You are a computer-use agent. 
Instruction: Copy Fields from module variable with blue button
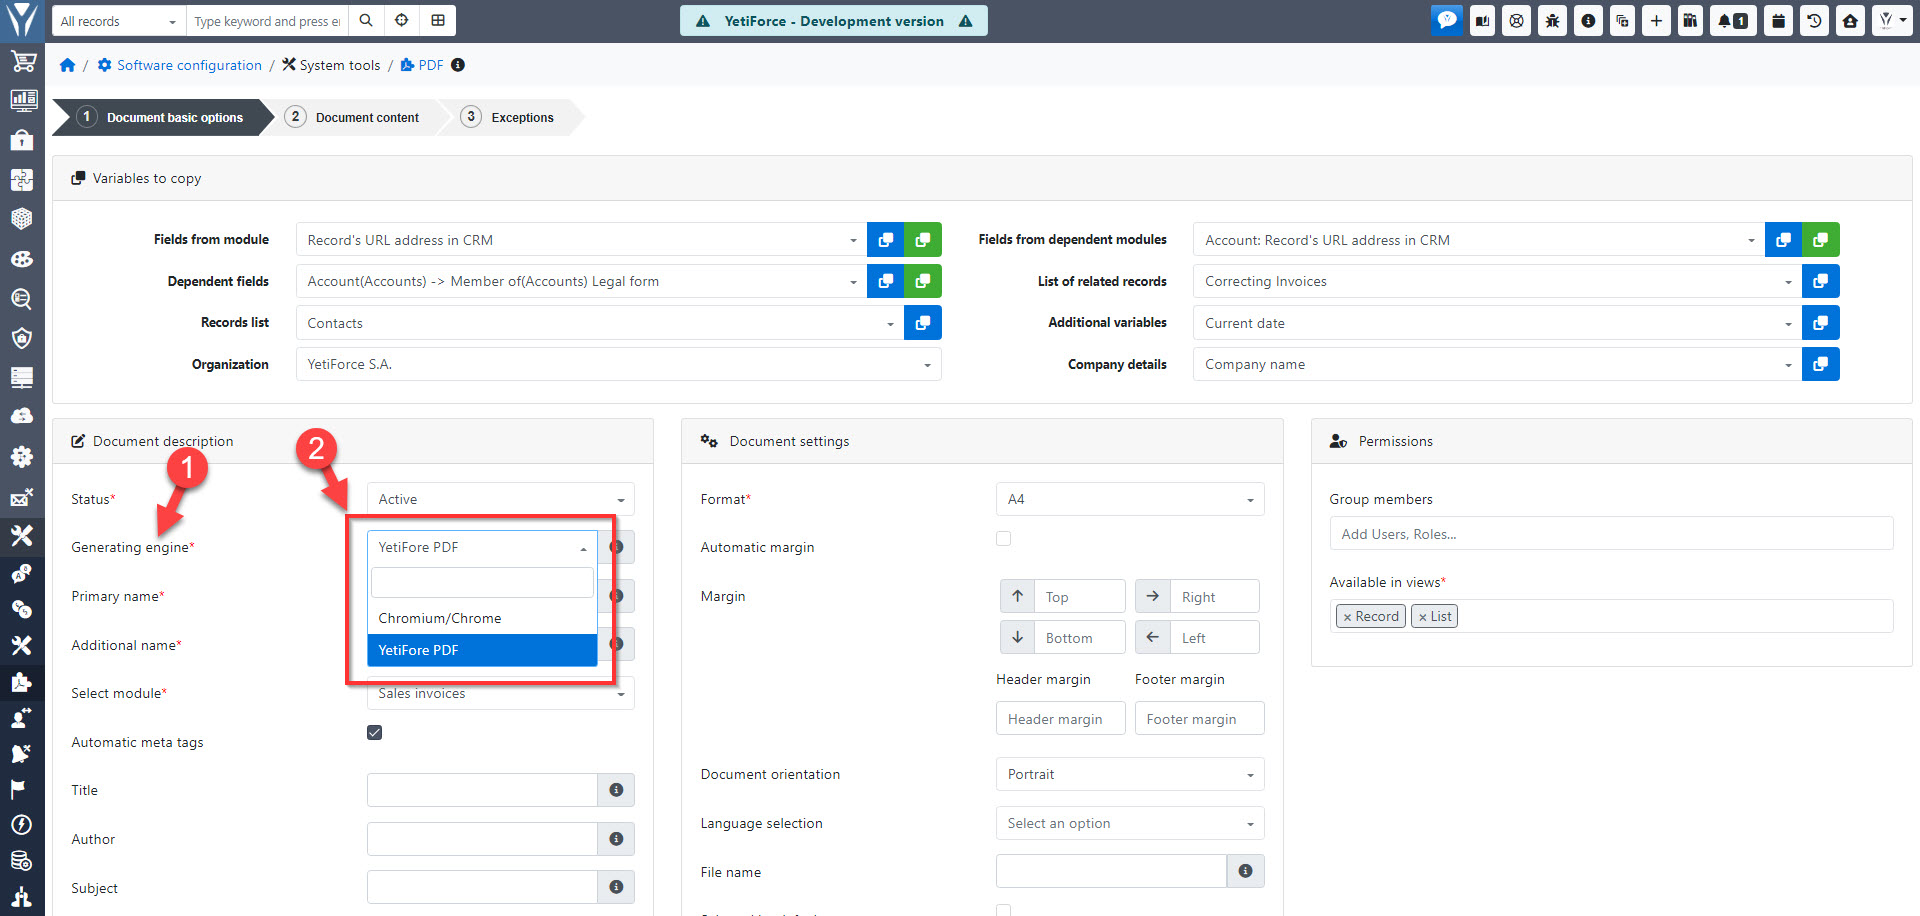pyautogui.click(x=885, y=240)
